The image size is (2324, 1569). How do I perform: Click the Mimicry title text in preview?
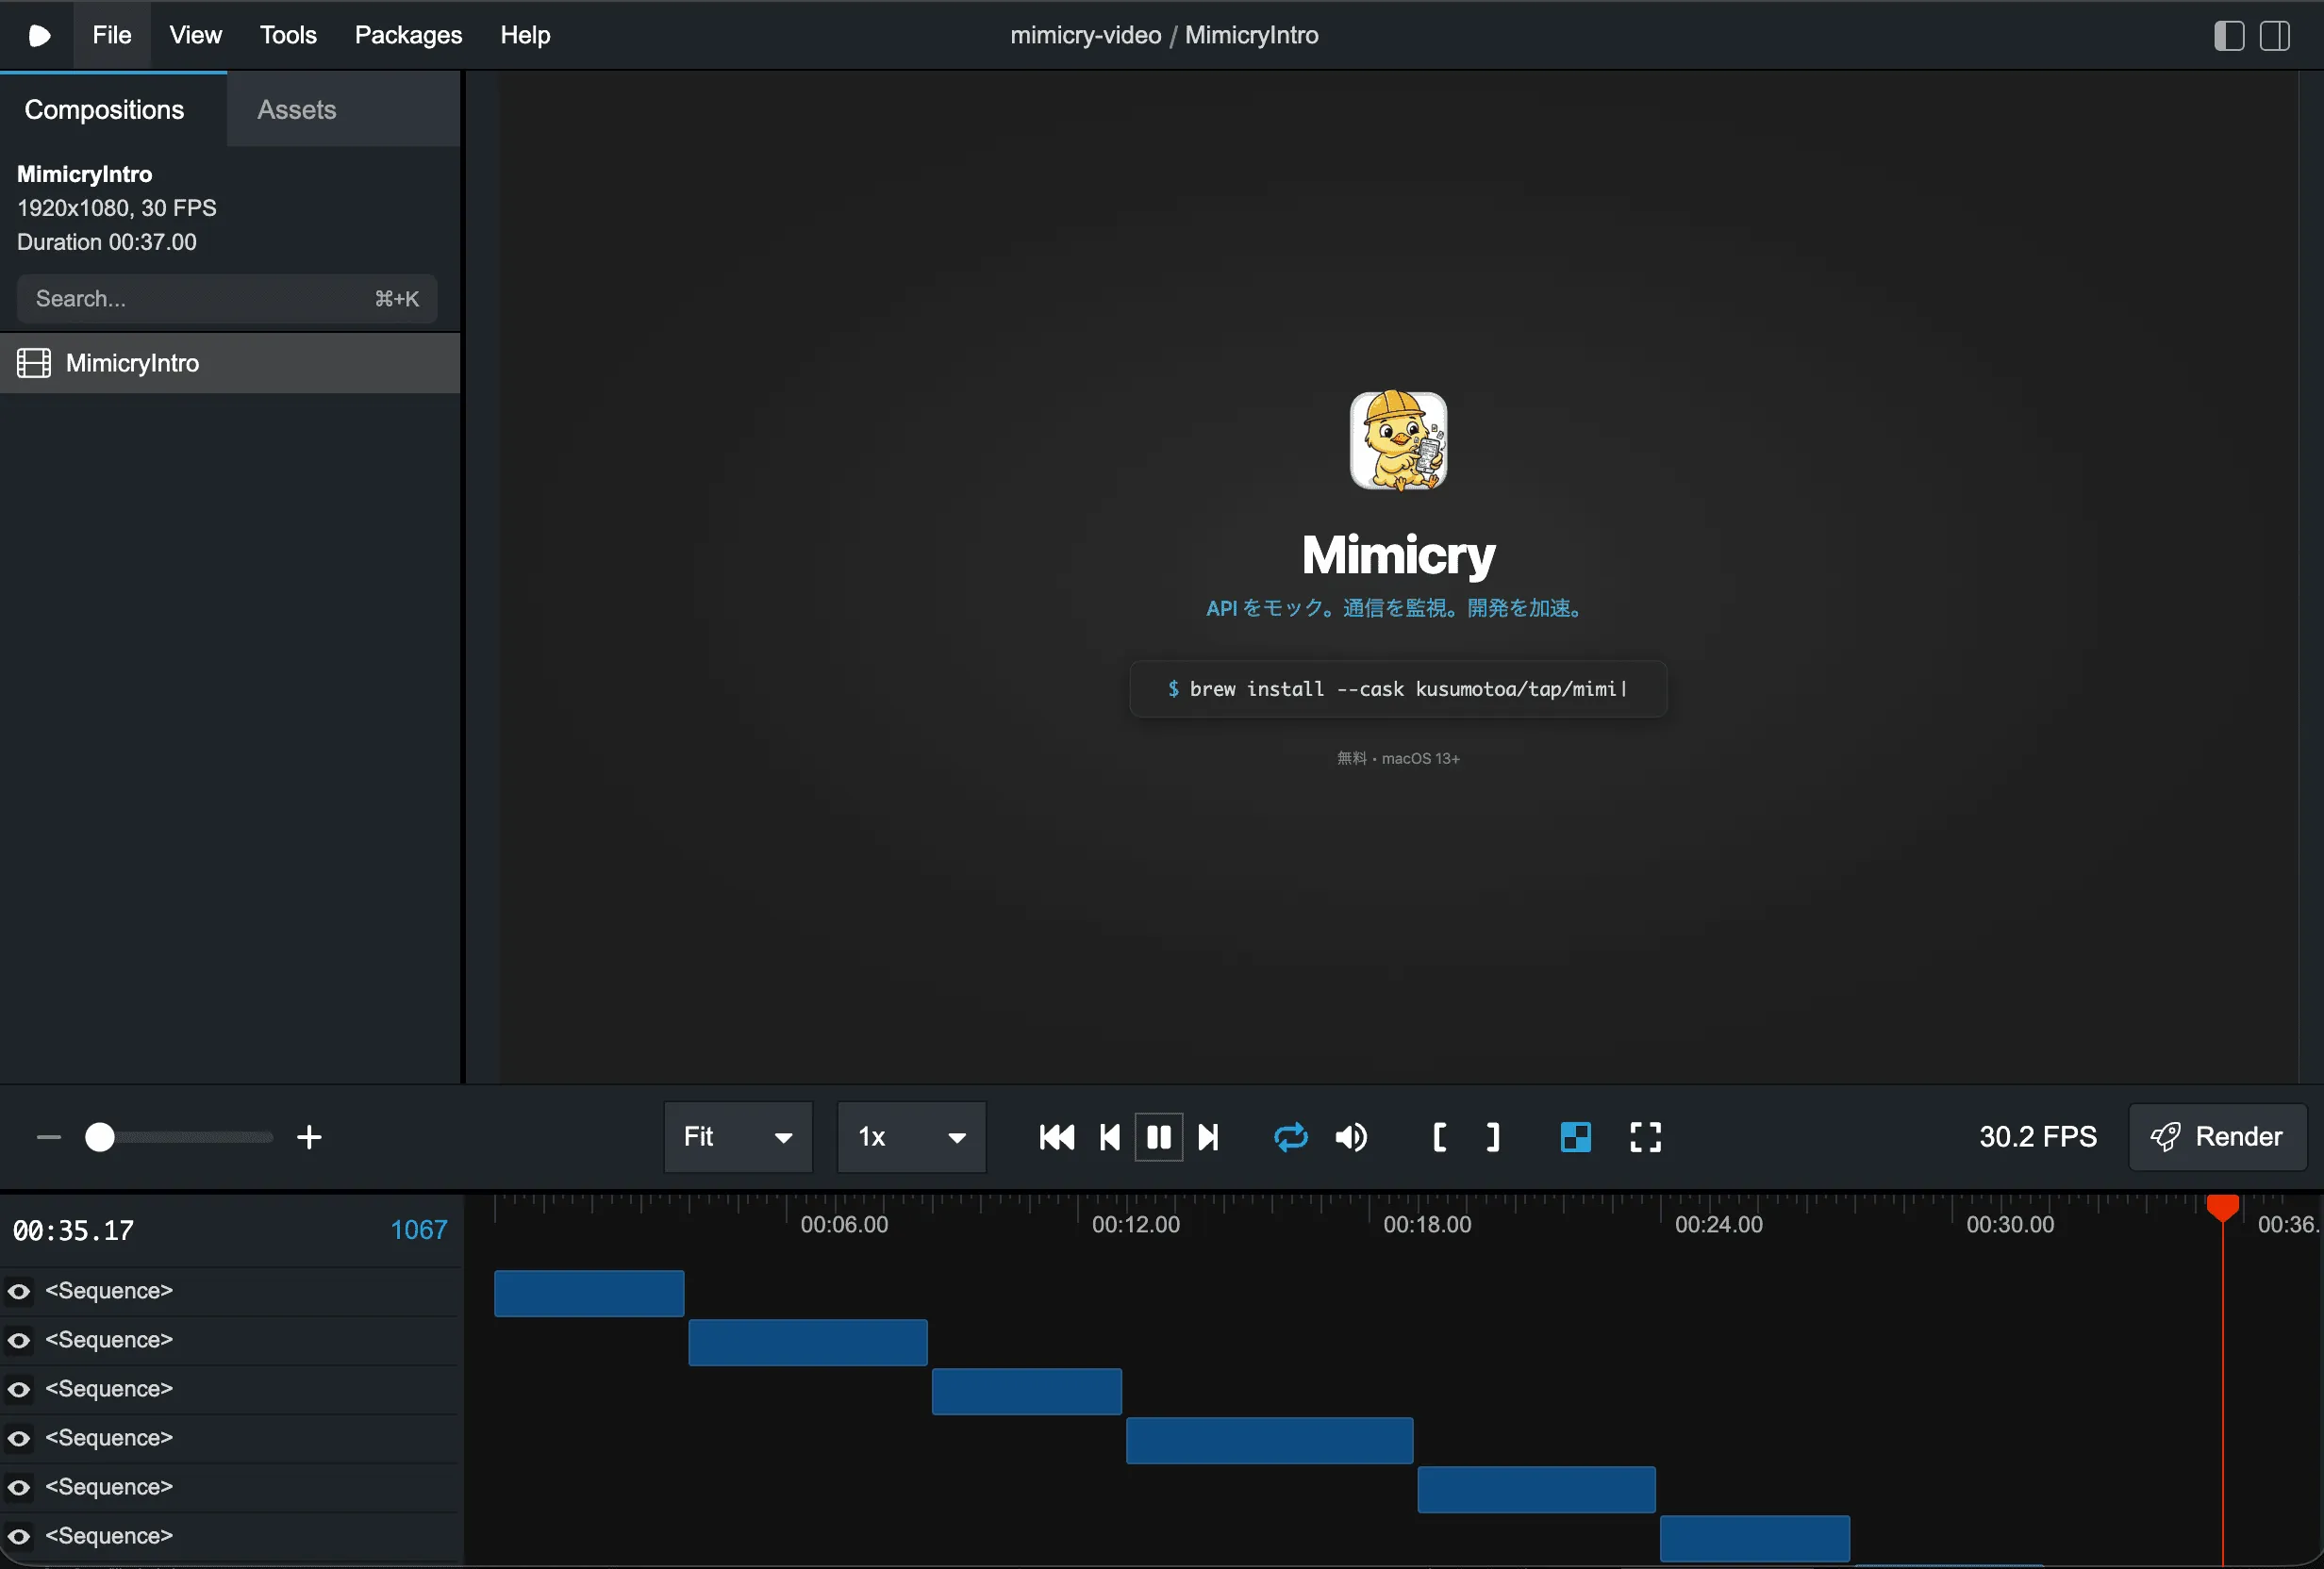coord(1398,555)
